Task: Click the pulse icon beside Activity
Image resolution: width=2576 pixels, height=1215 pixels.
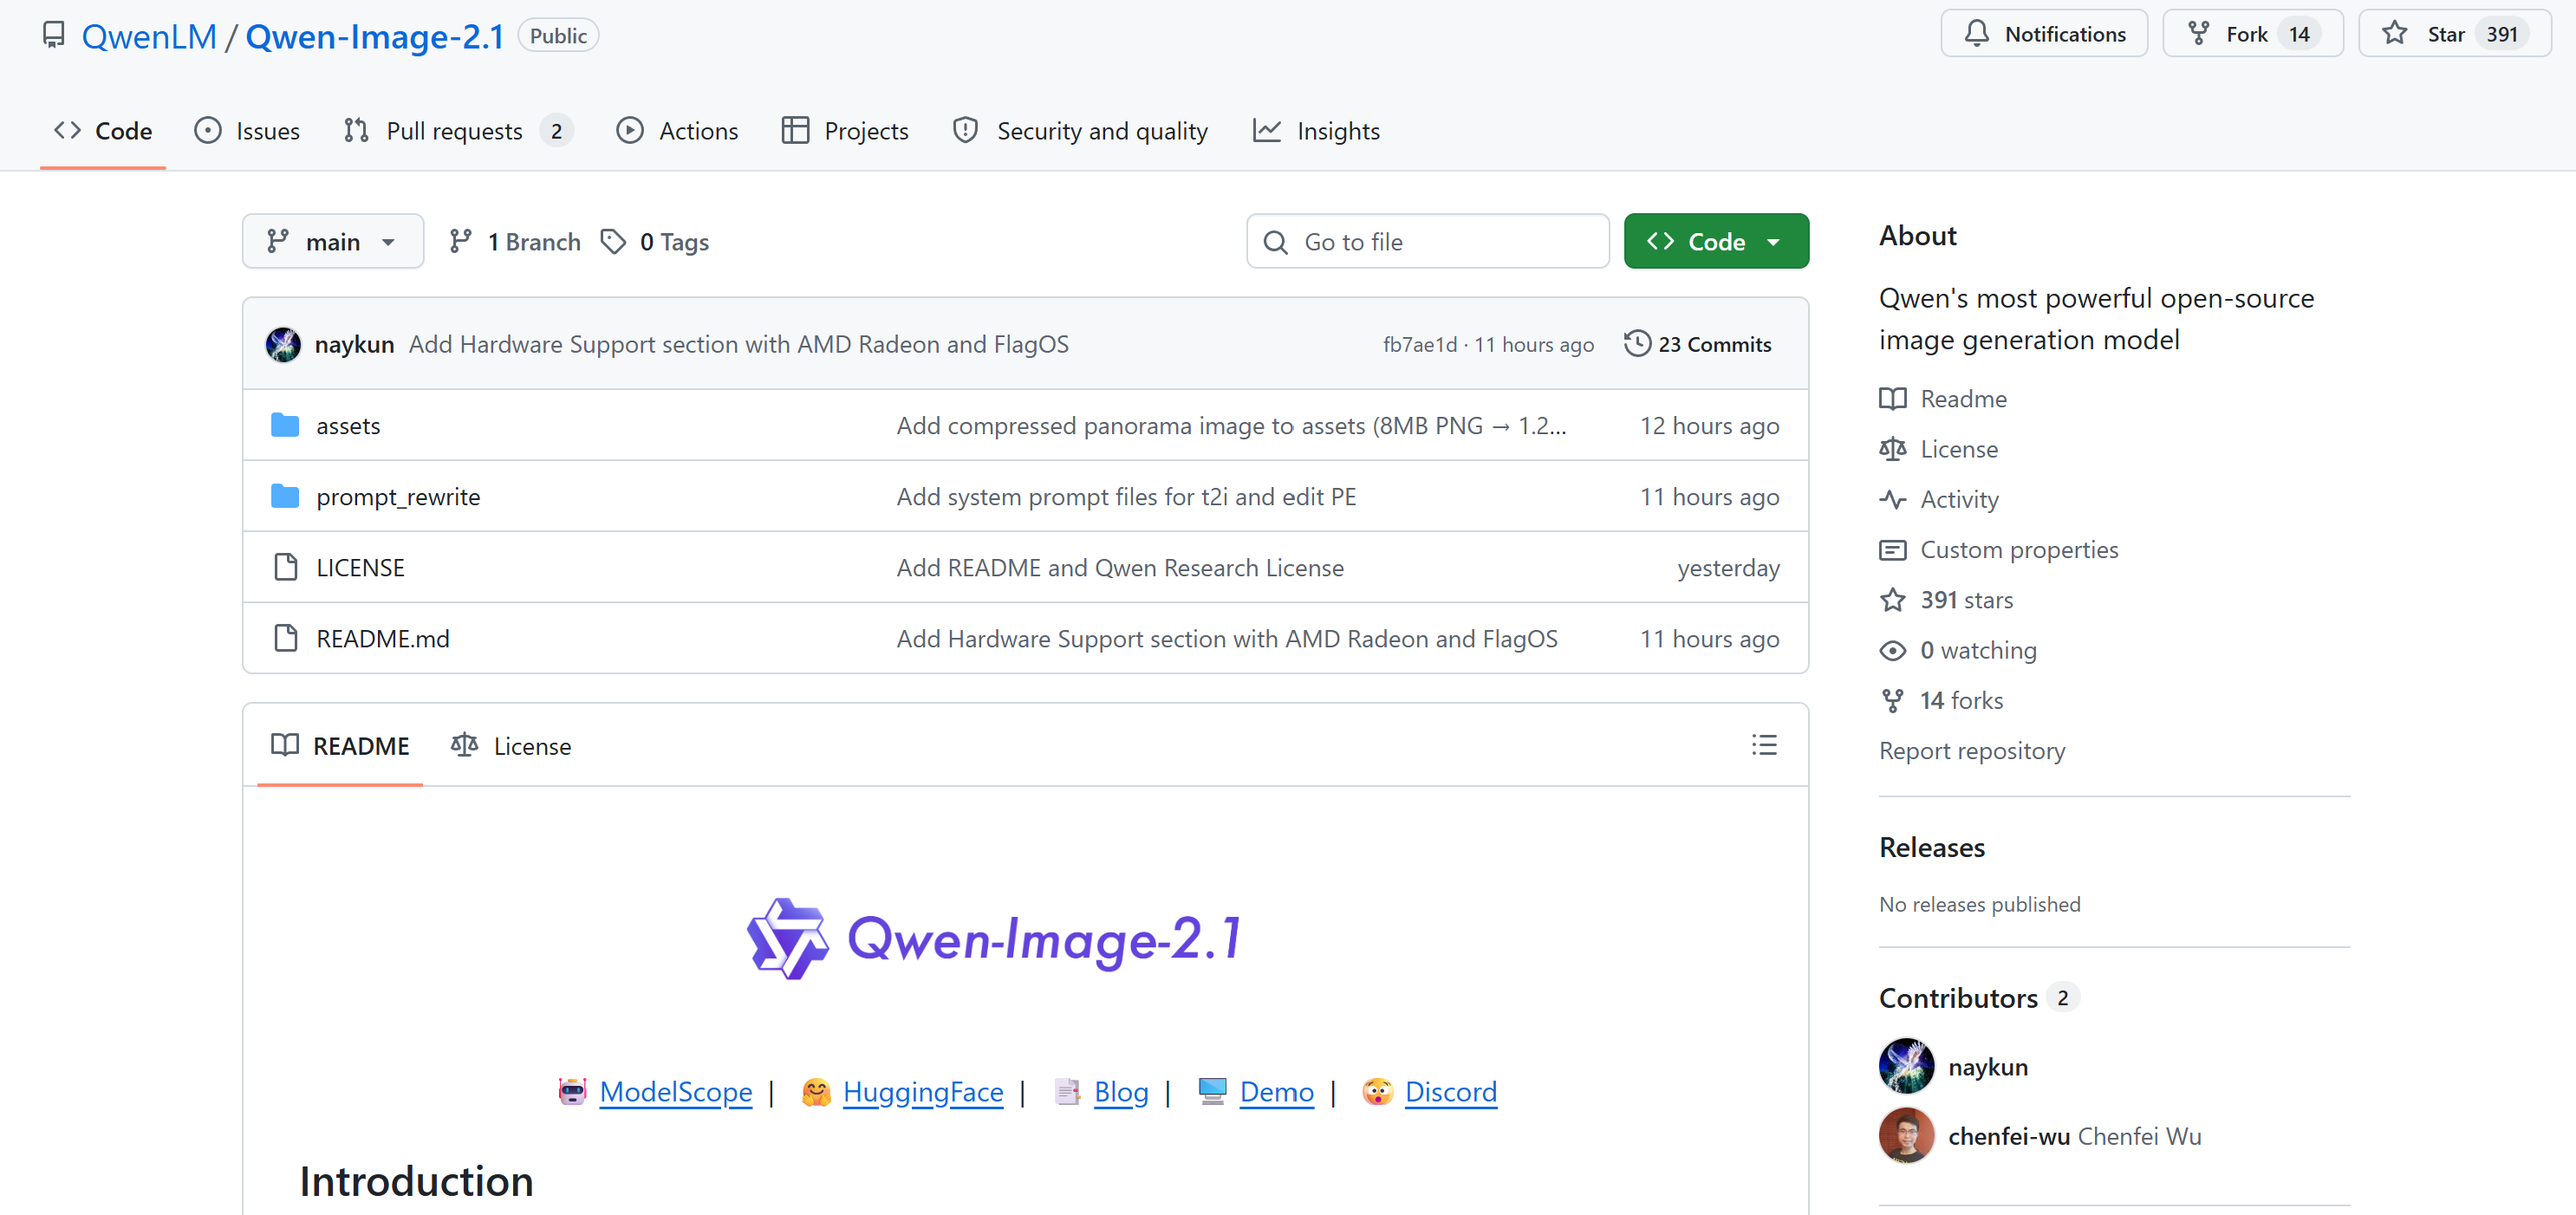Action: [x=1893, y=500]
